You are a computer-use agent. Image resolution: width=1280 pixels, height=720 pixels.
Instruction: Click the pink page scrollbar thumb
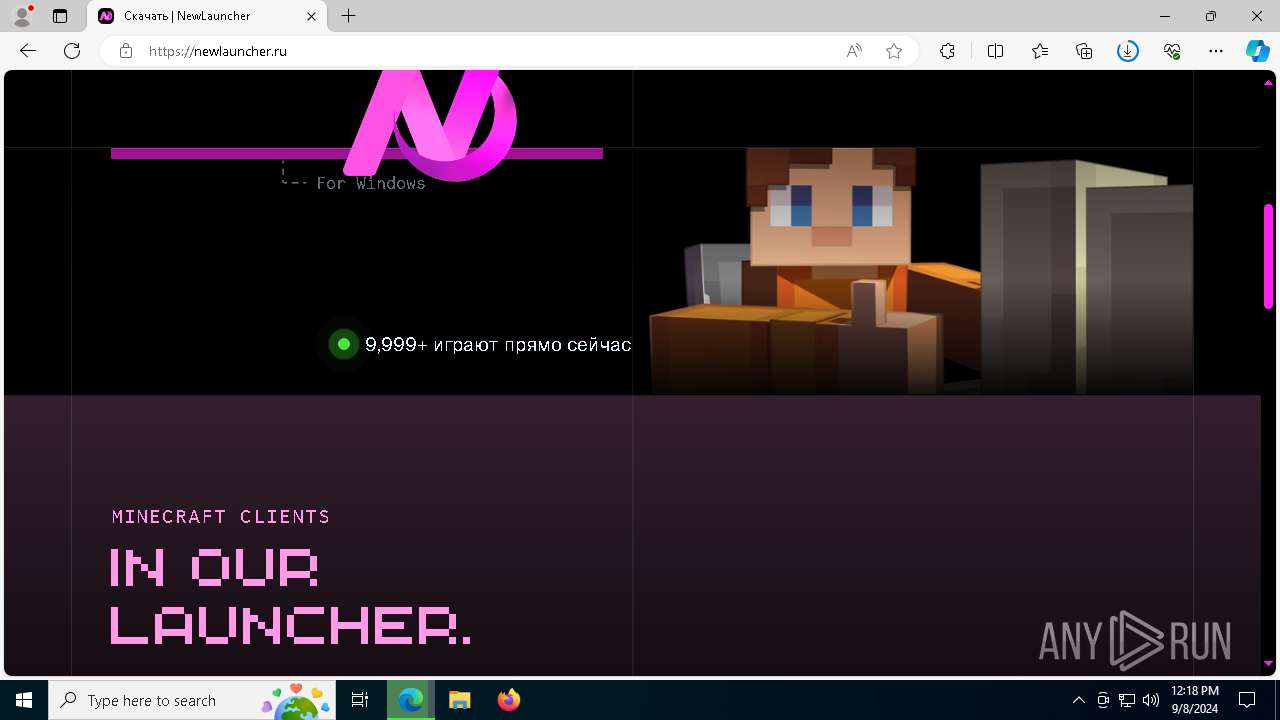coord(1268,256)
